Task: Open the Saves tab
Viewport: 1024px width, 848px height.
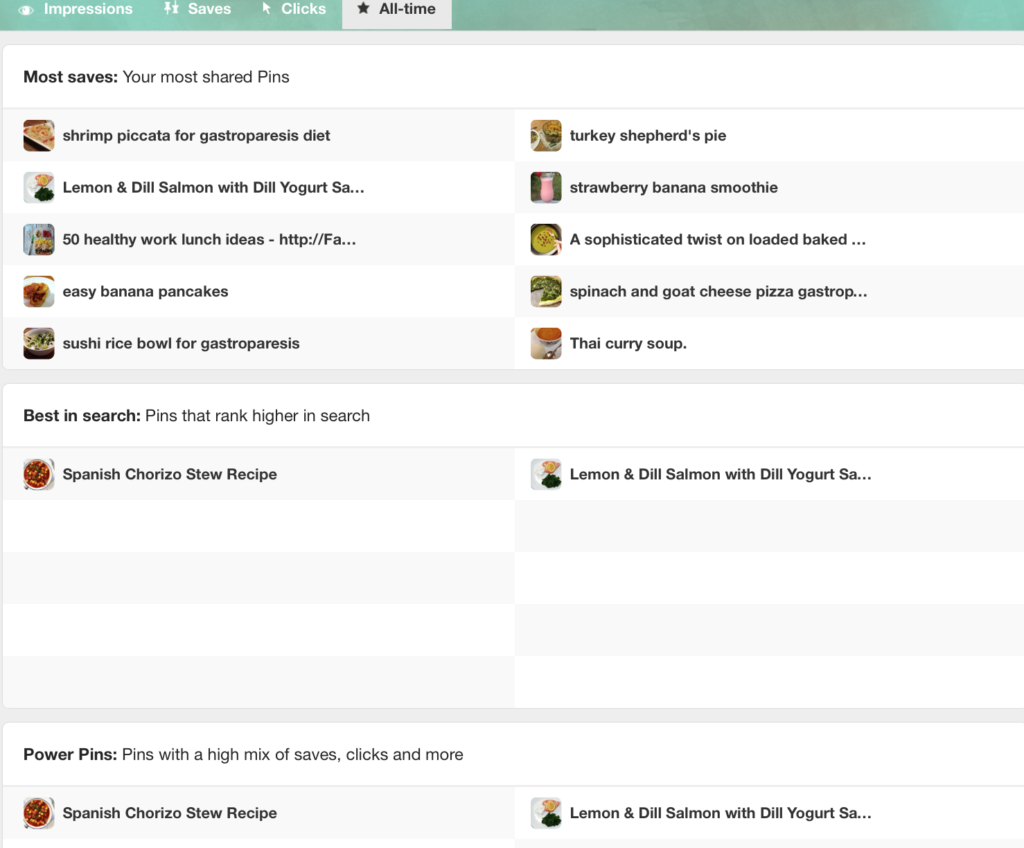Action: [198, 10]
